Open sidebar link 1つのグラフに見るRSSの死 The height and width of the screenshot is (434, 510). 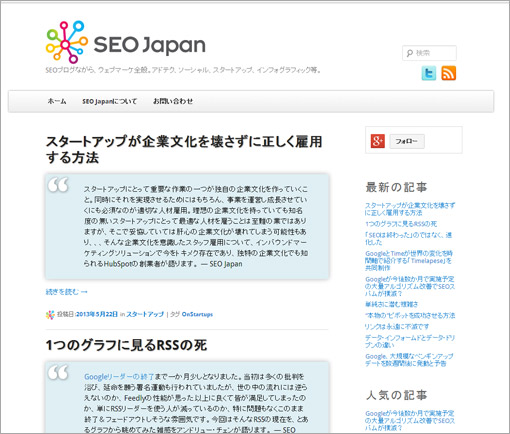point(401,224)
